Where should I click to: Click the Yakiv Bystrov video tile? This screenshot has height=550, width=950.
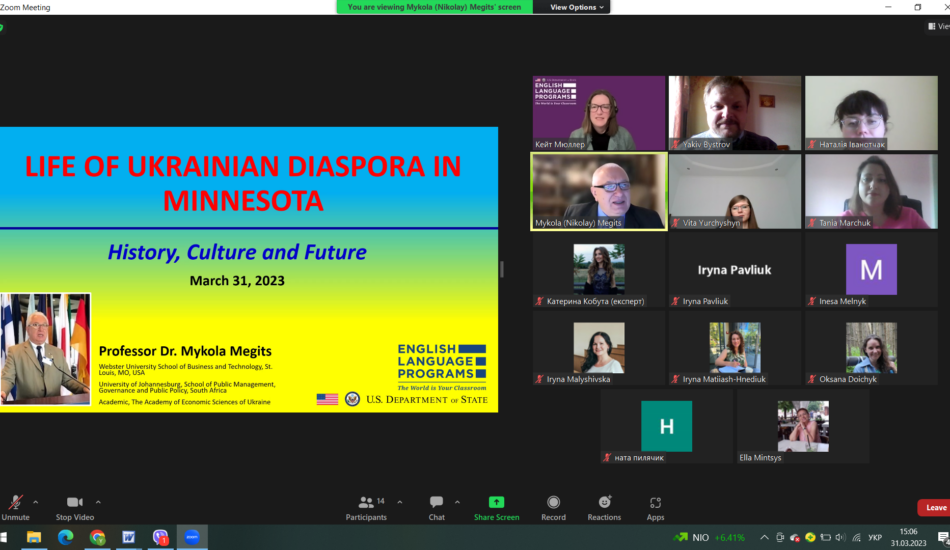point(735,113)
